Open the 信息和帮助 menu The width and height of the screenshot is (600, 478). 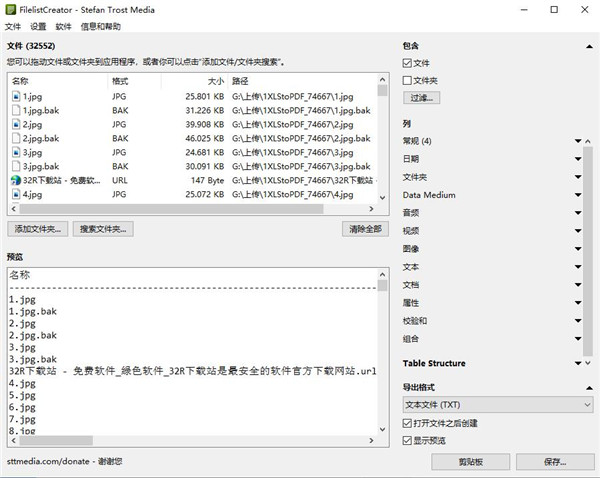pos(101,26)
